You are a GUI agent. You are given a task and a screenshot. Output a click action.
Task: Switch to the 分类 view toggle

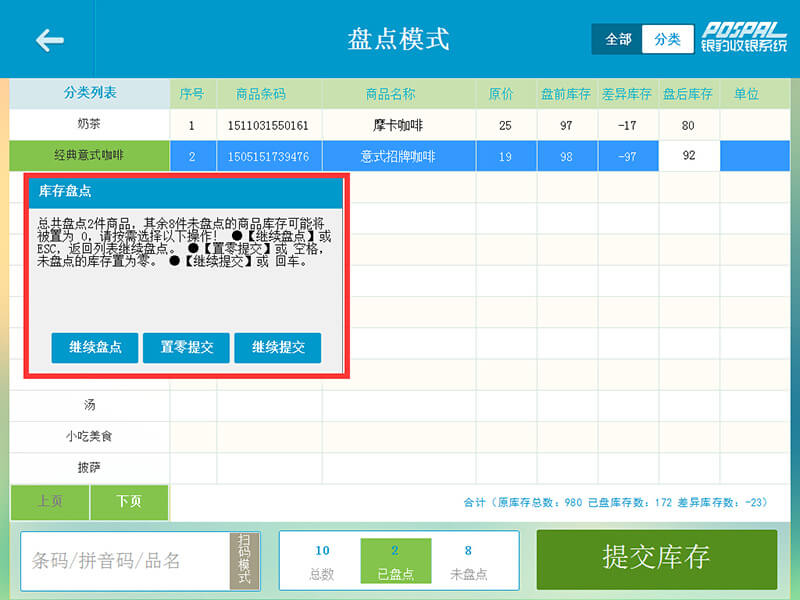667,39
